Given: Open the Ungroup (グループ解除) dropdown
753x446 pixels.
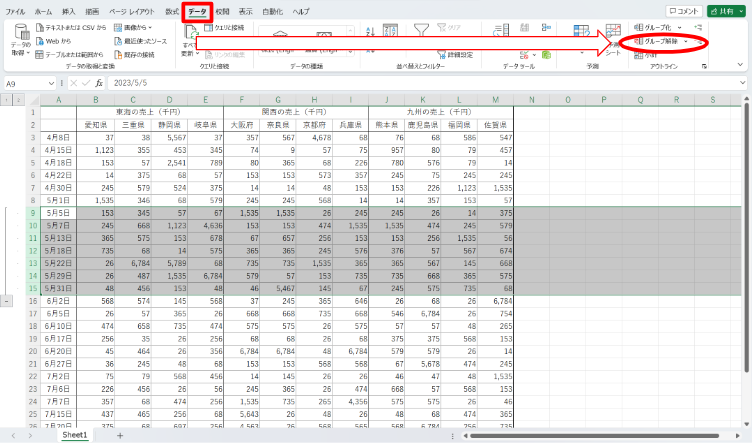Looking at the screenshot, I should [x=686, y=41].
